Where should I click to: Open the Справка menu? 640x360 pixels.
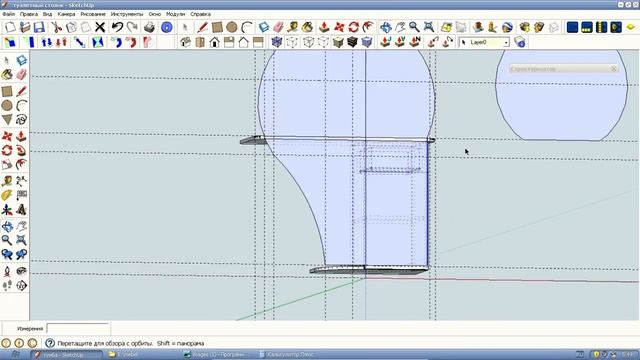[x=200, y=14]
